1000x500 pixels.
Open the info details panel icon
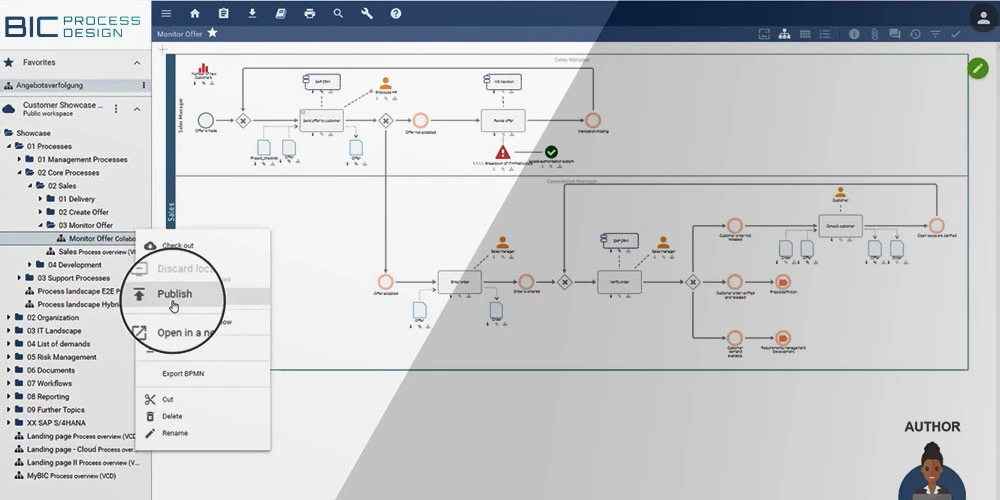click(855, 34)
